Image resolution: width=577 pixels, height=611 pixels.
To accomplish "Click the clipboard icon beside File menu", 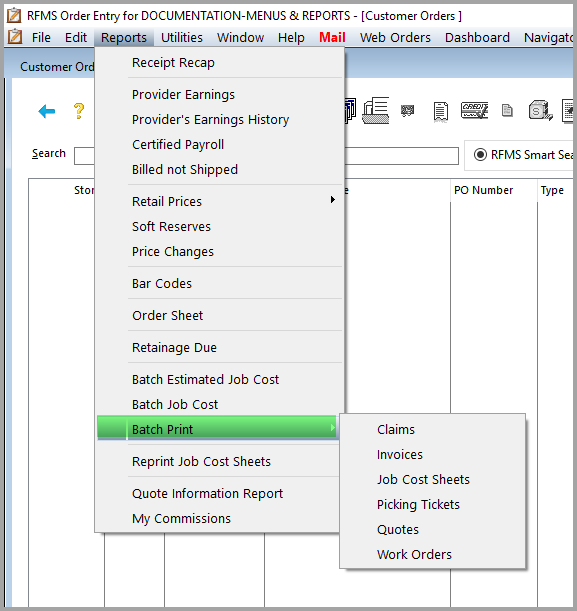I will (15, 37).
